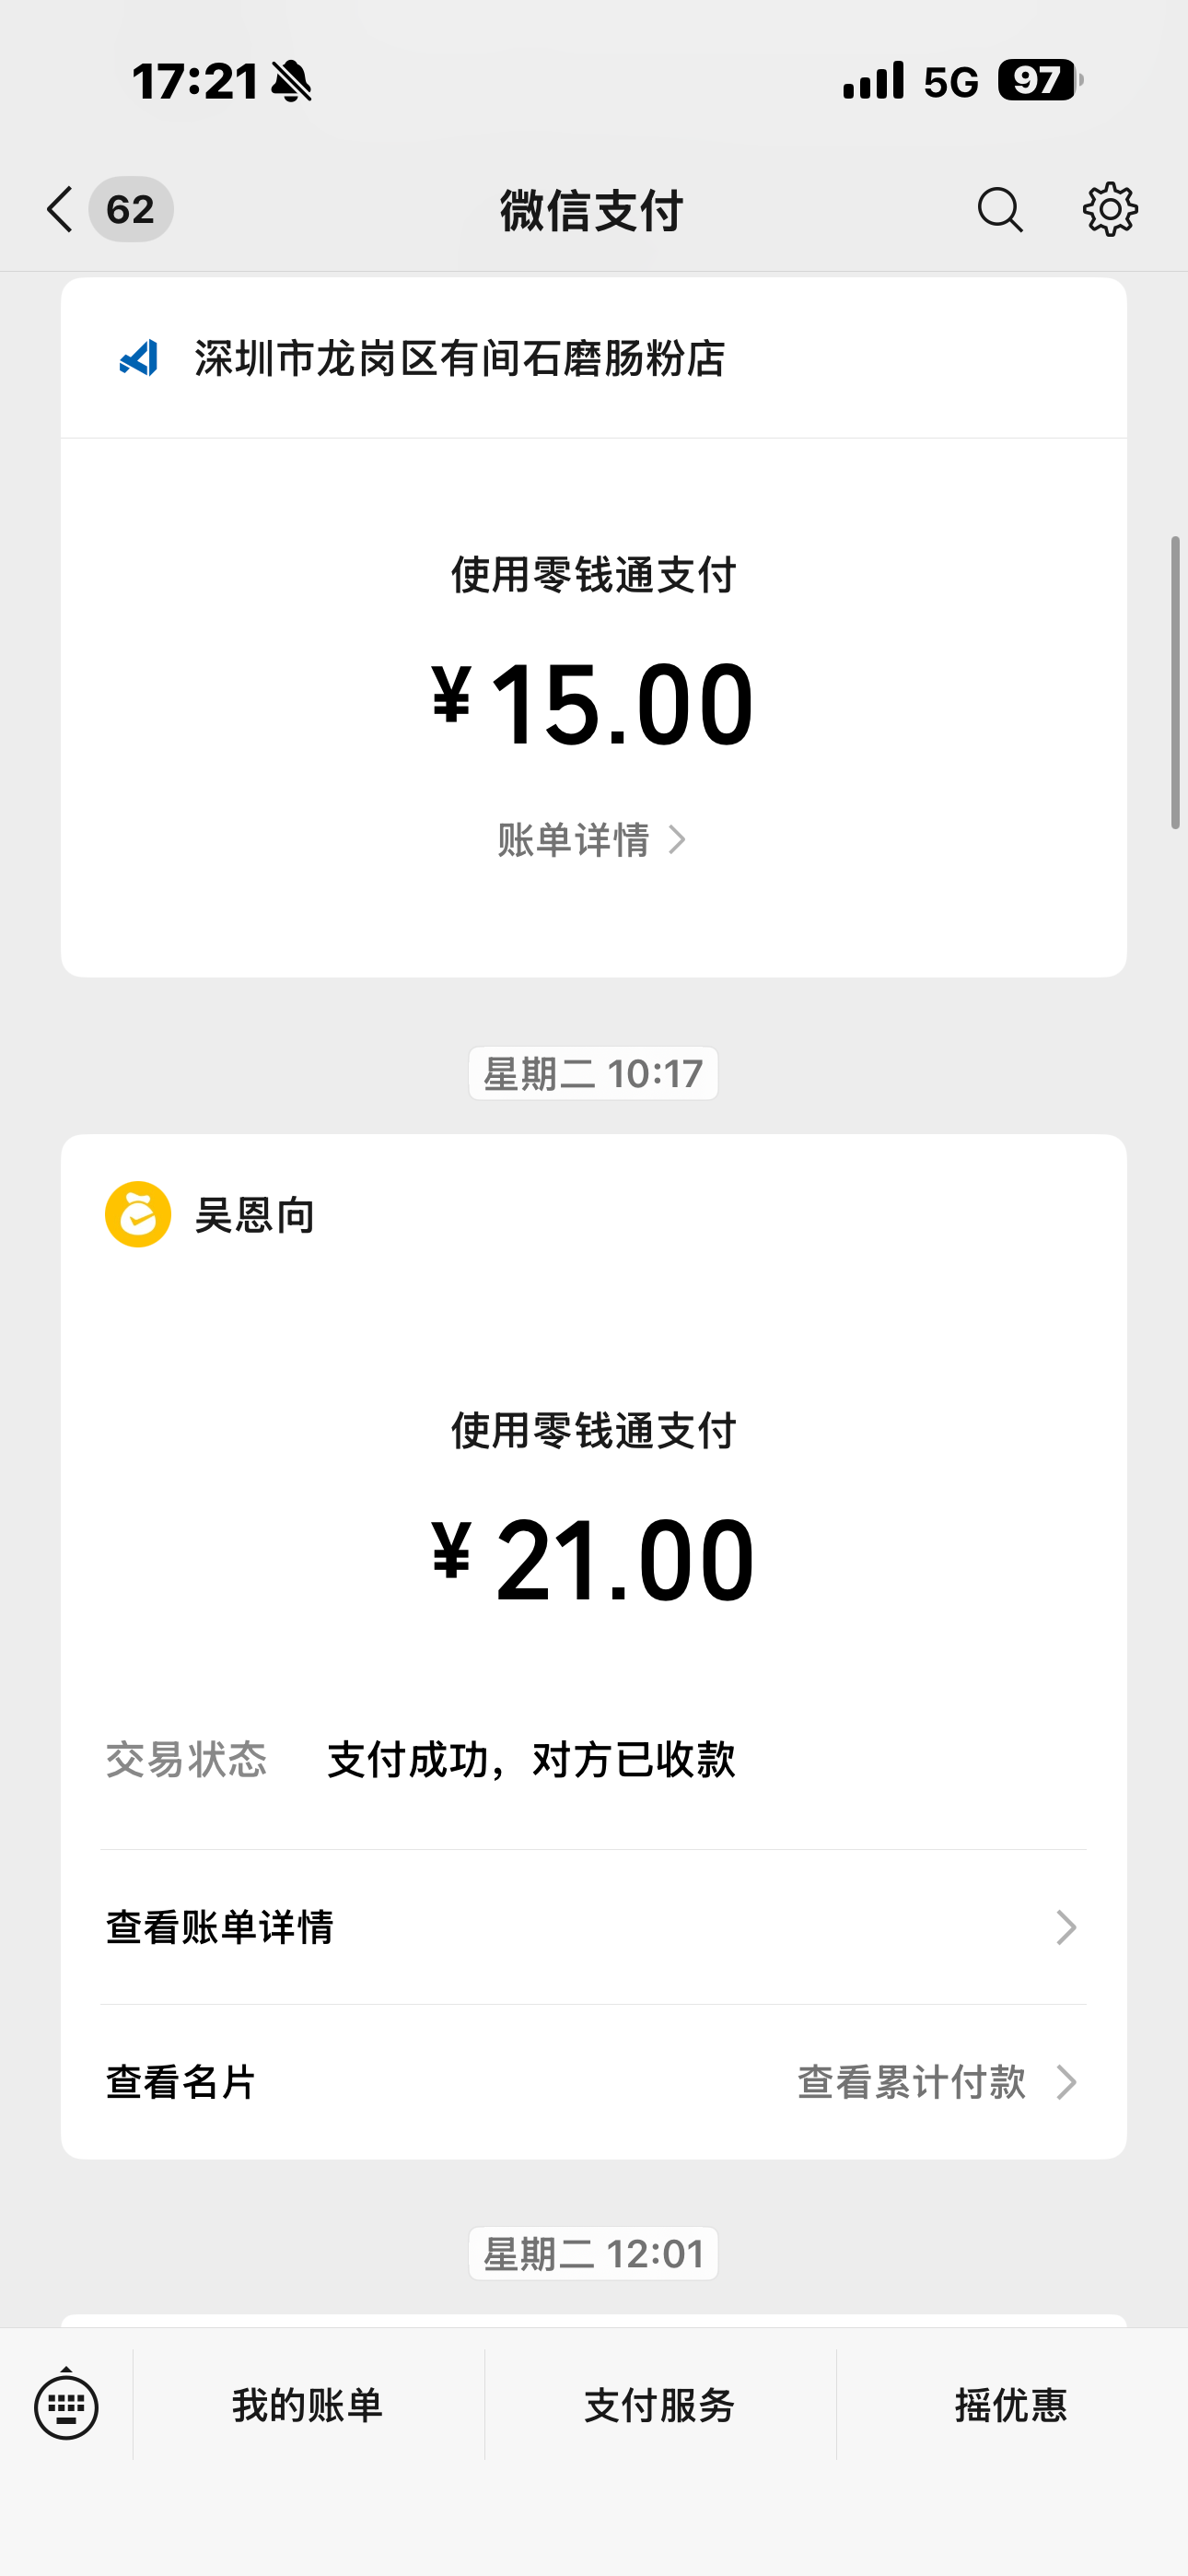The width and height of the screenshot is (1188, 2576).
Task: Tap the ¥15.00 payment amount
Action: click(593, 704)
